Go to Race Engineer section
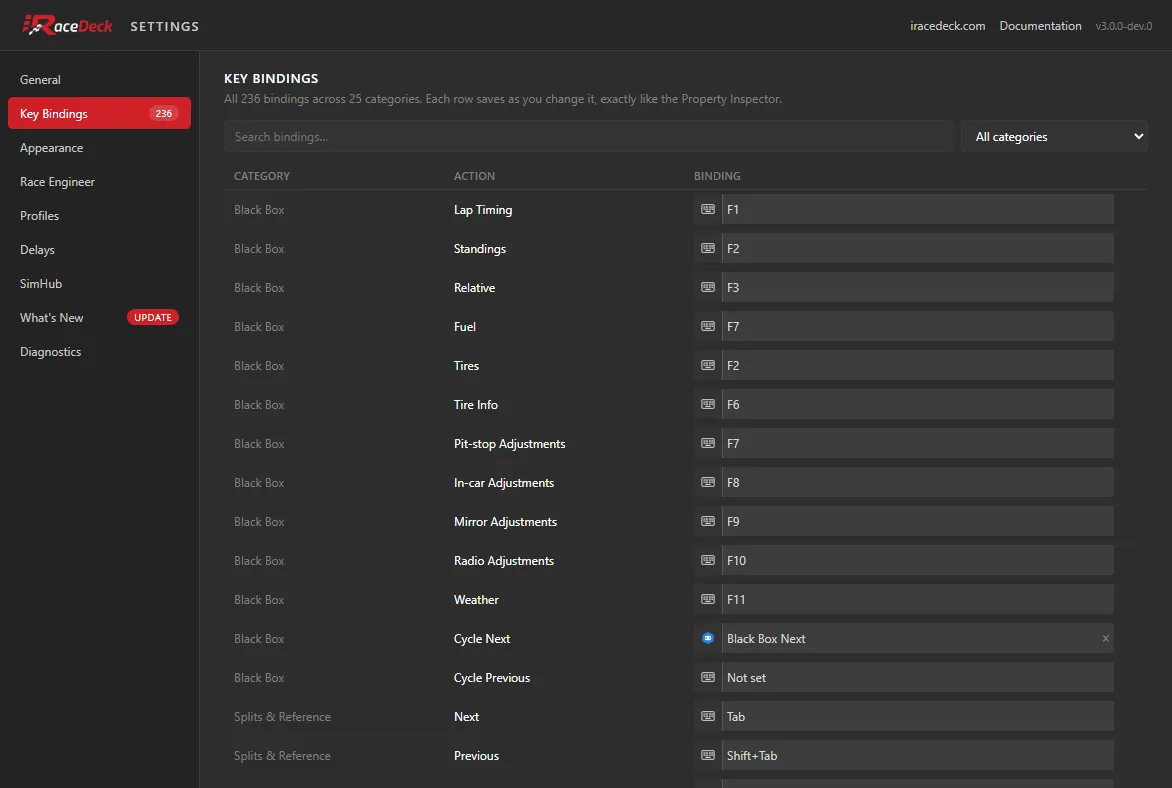The image size is (1172, 788). (x=99, y=182)
